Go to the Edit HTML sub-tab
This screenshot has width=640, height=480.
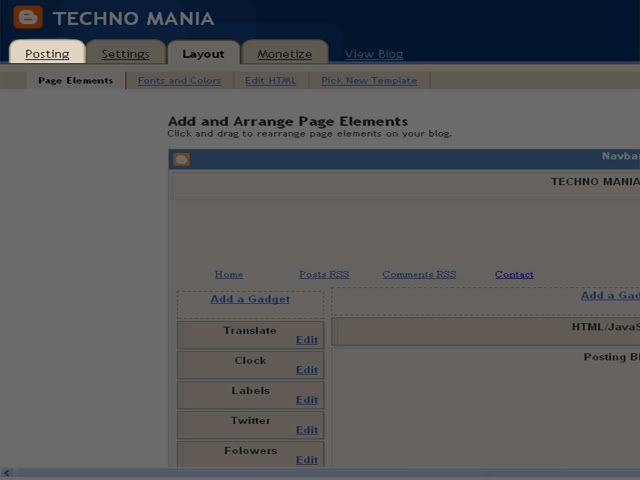(x=270, y=81)
